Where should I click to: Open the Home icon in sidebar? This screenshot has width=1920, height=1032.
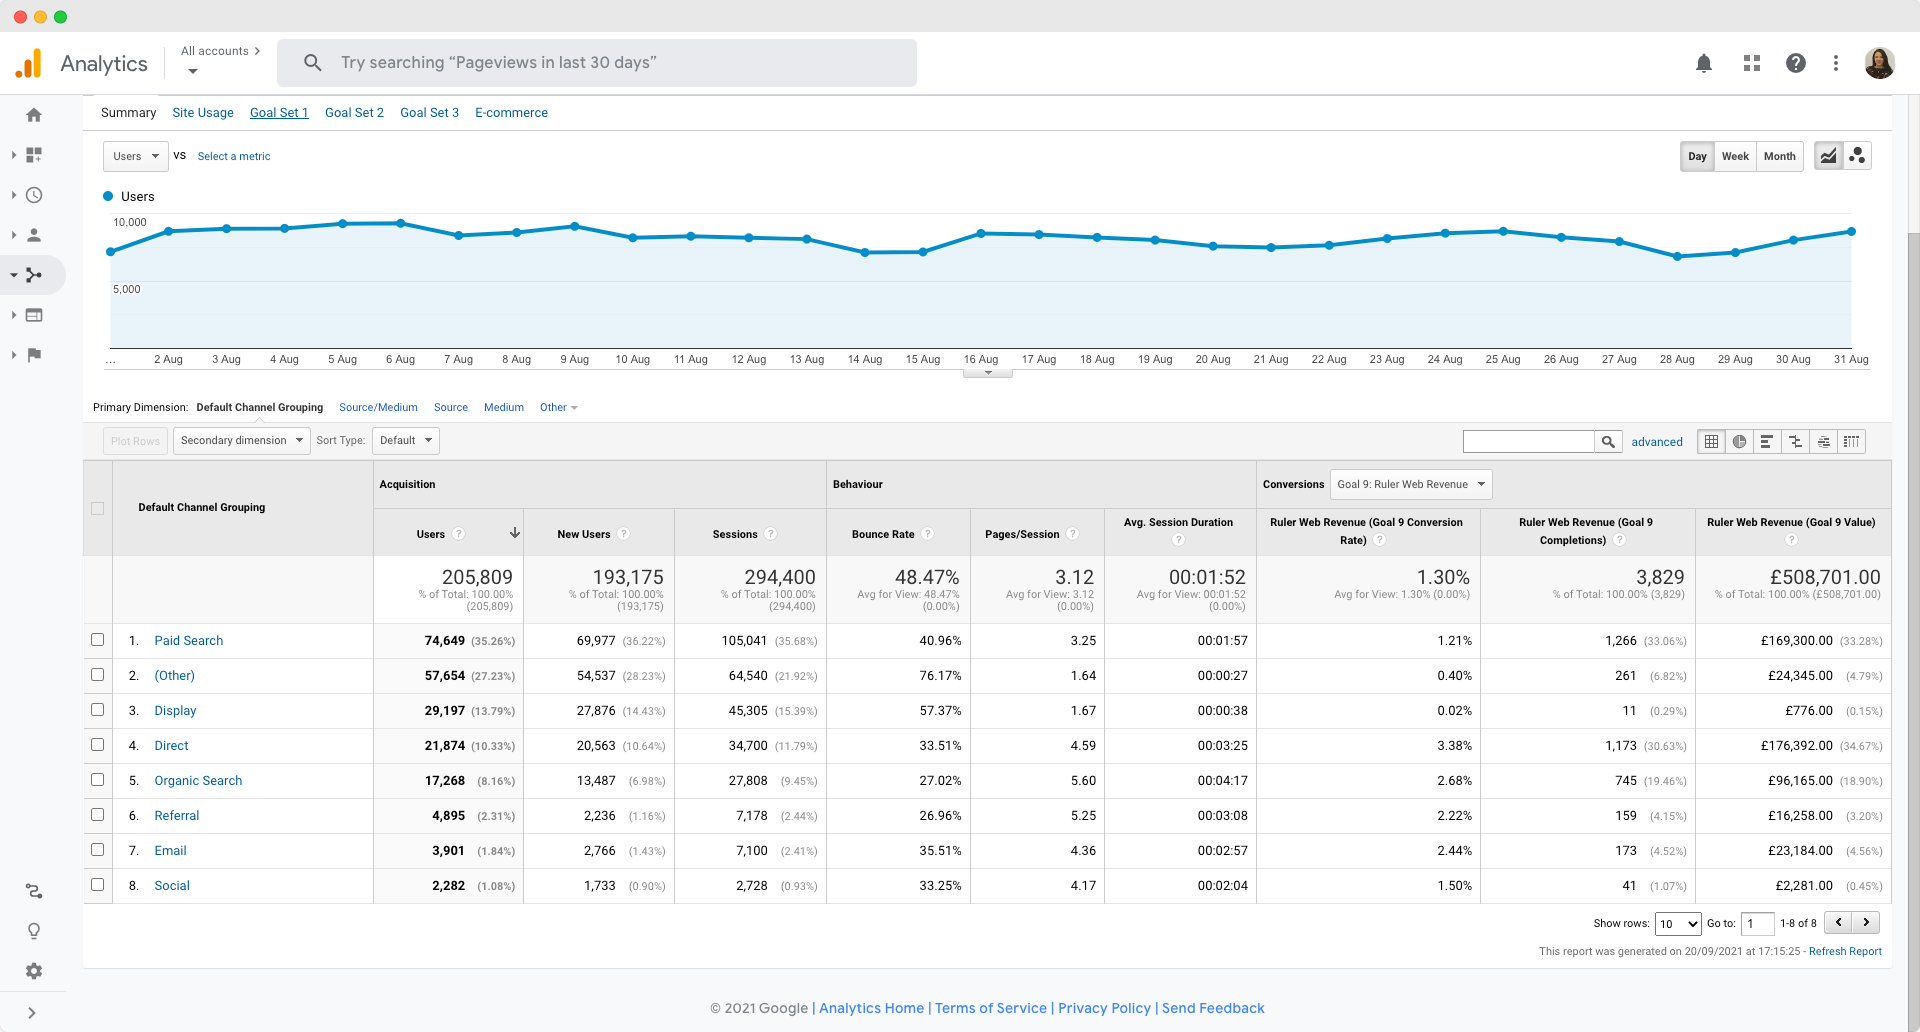(x=34, y=115)
